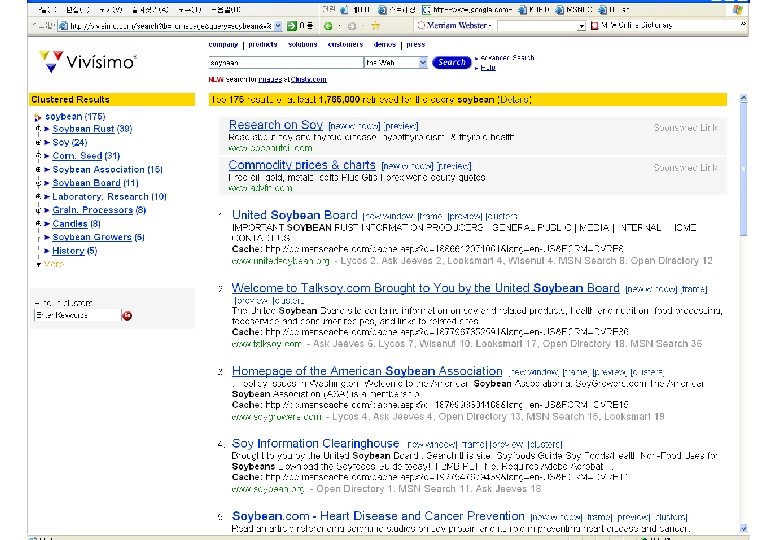
Task: Open the Help link near Search
Action: tap(488, 68)
